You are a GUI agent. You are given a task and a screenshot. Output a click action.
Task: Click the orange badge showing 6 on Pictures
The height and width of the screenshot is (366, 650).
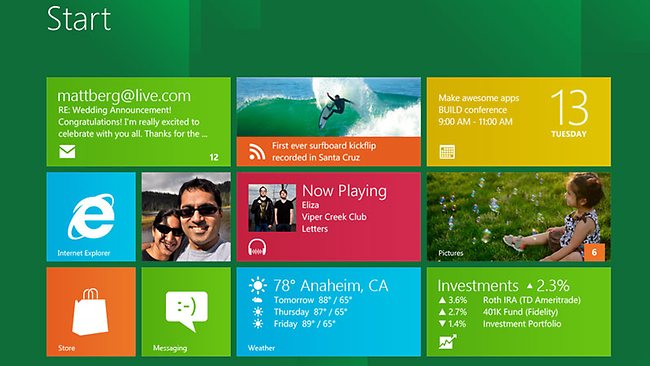coord(594,252)
